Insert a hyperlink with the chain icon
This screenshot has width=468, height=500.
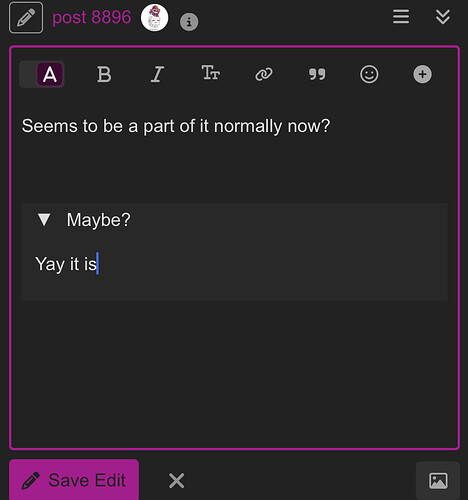[x=264, y=74]
